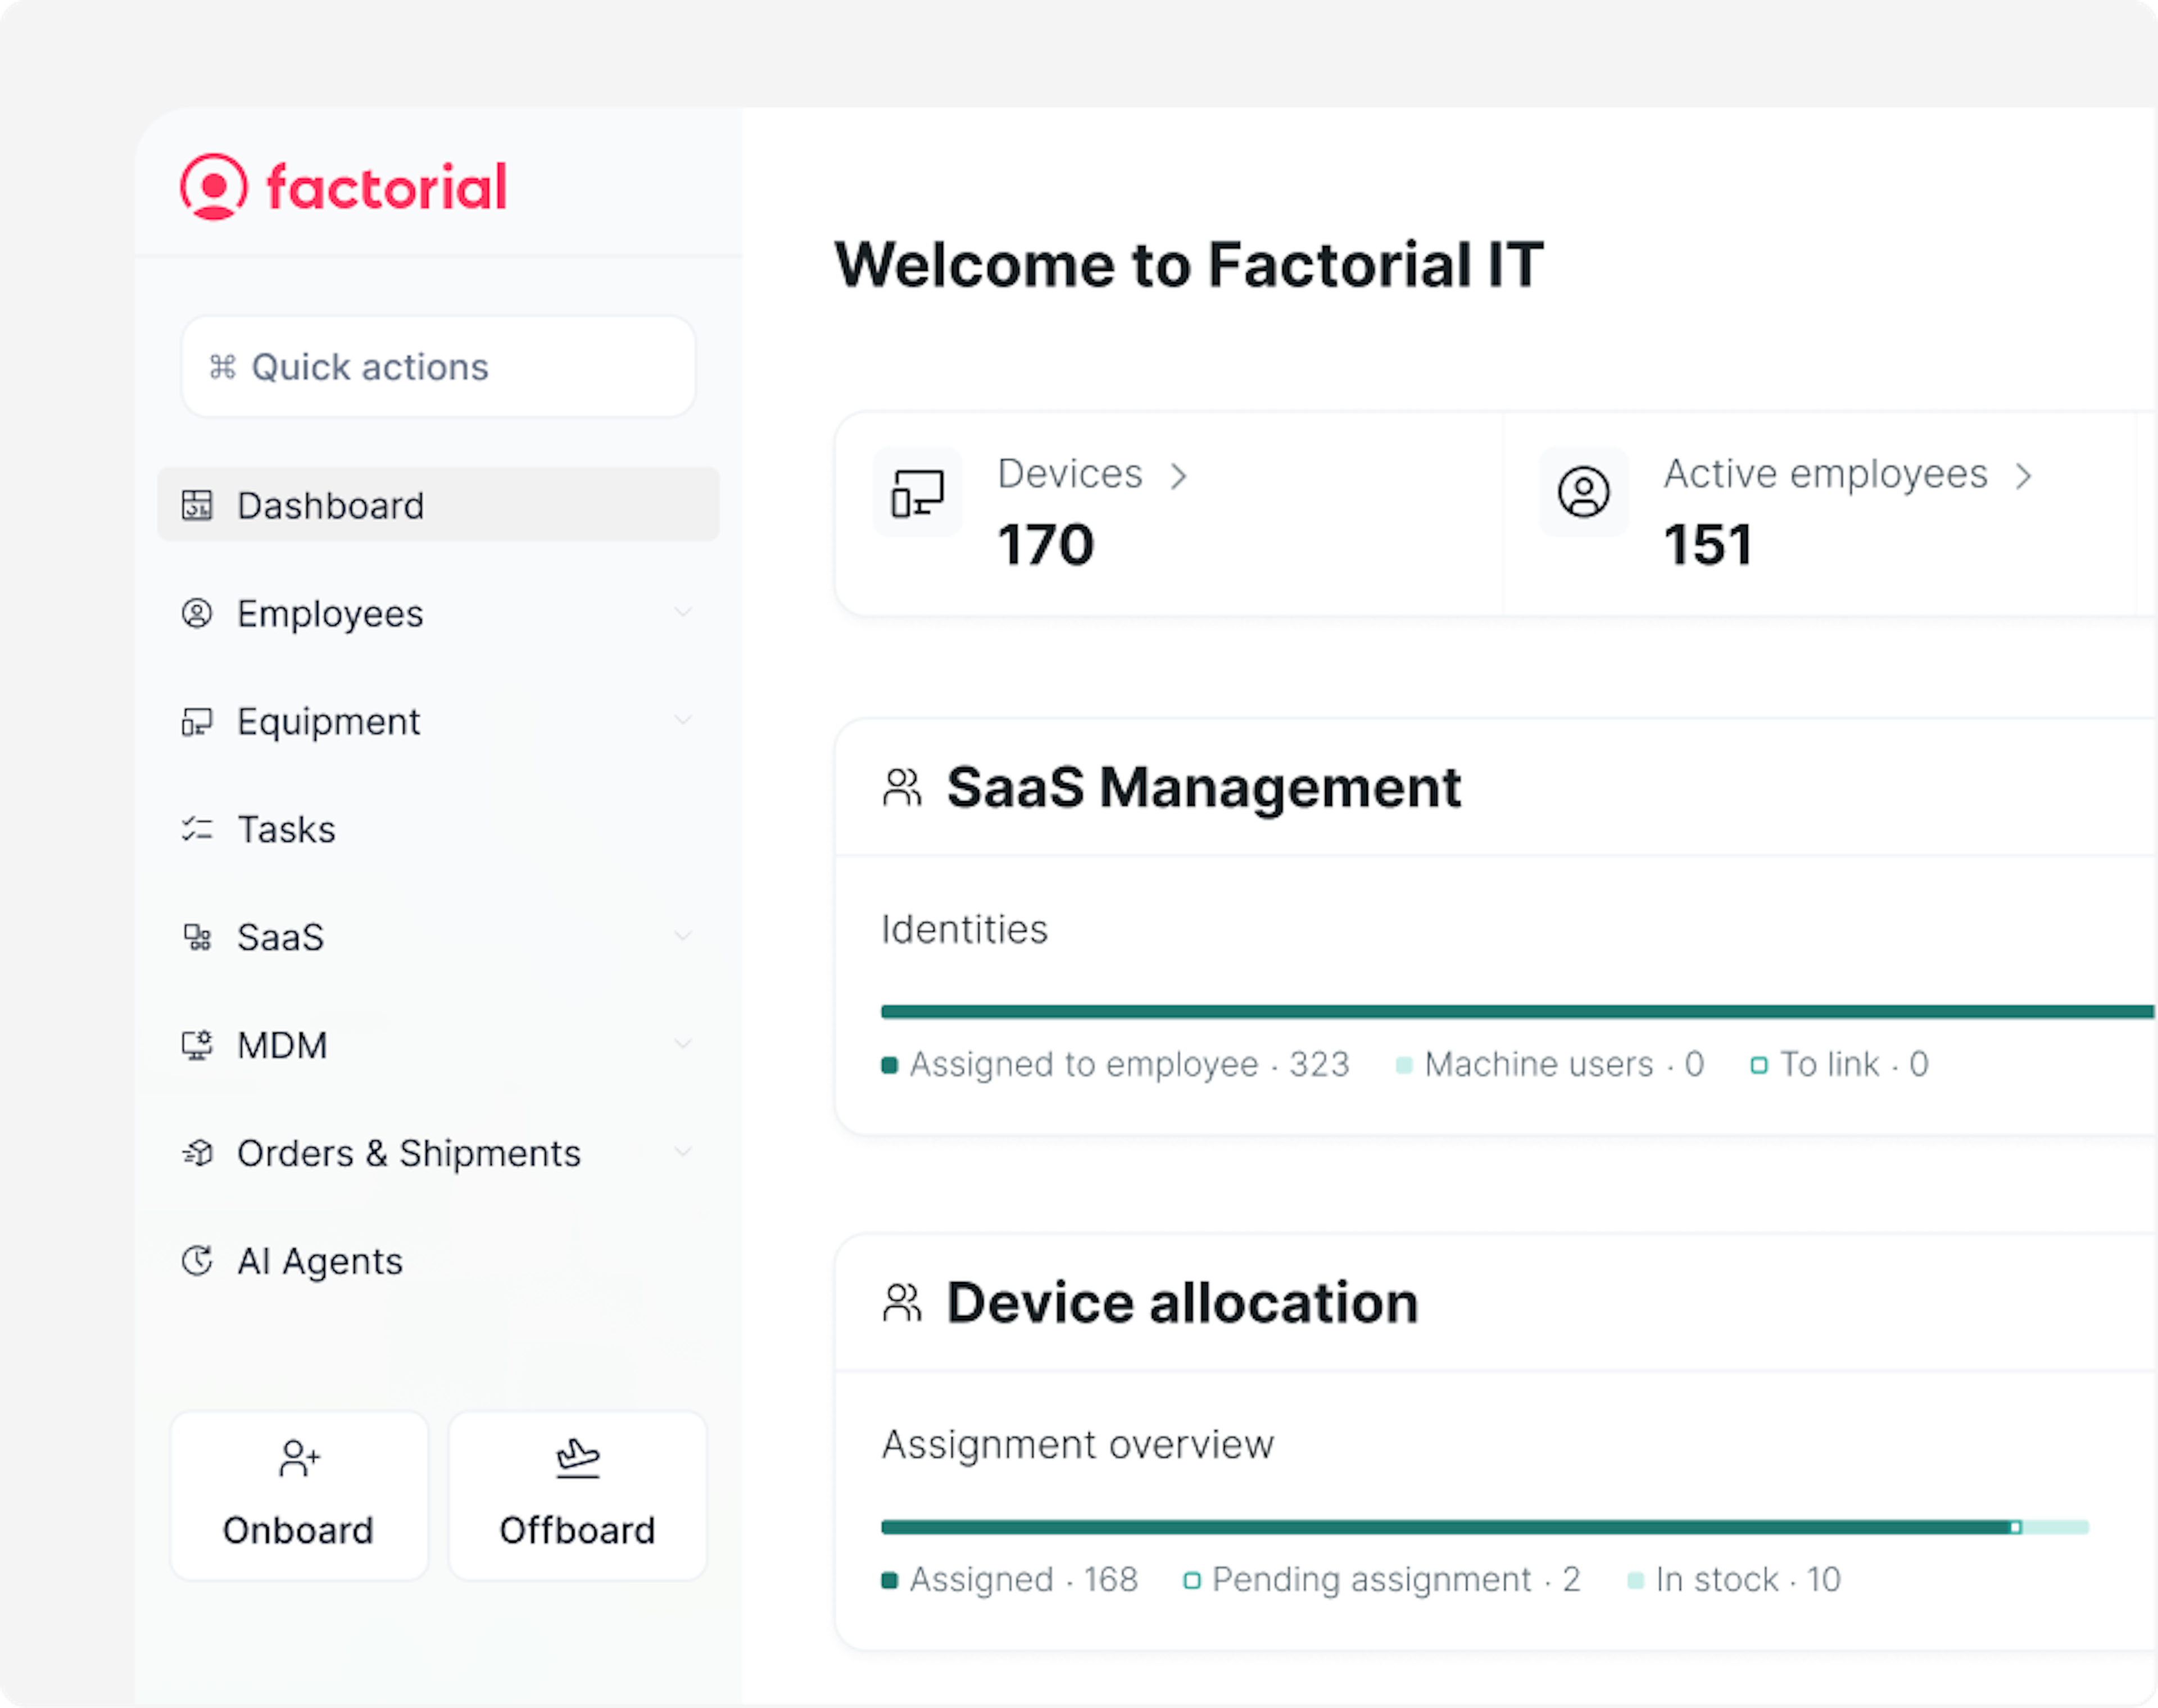The width and height of the screenshot is (2158, 1708).
Task: Click the Device allocation heading icon
Action: coord(901,1303)
